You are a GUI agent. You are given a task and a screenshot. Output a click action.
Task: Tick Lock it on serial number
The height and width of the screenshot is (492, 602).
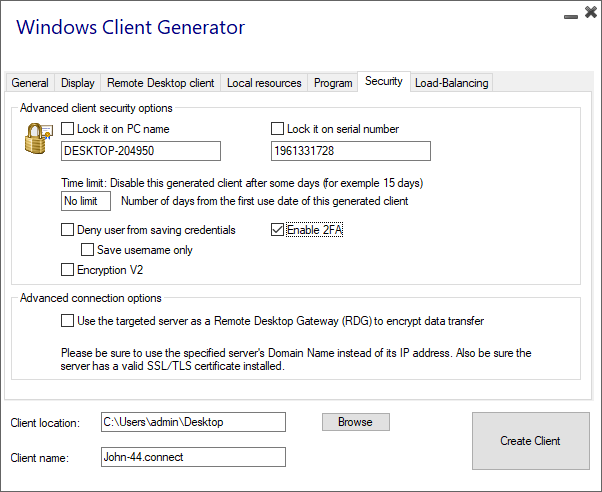[278, 129]
